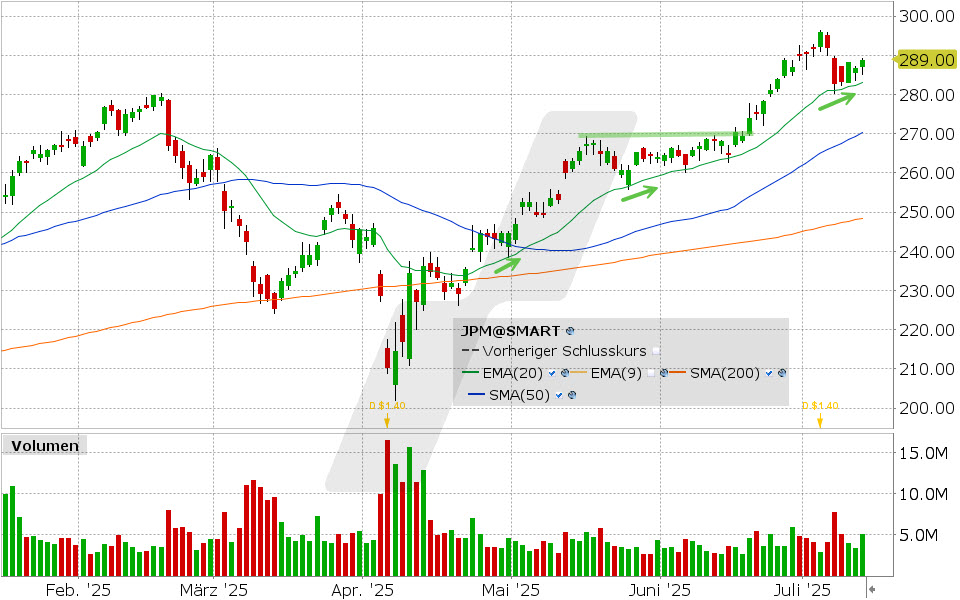Open EMA(9) indicator settings icon

point(664,373)
